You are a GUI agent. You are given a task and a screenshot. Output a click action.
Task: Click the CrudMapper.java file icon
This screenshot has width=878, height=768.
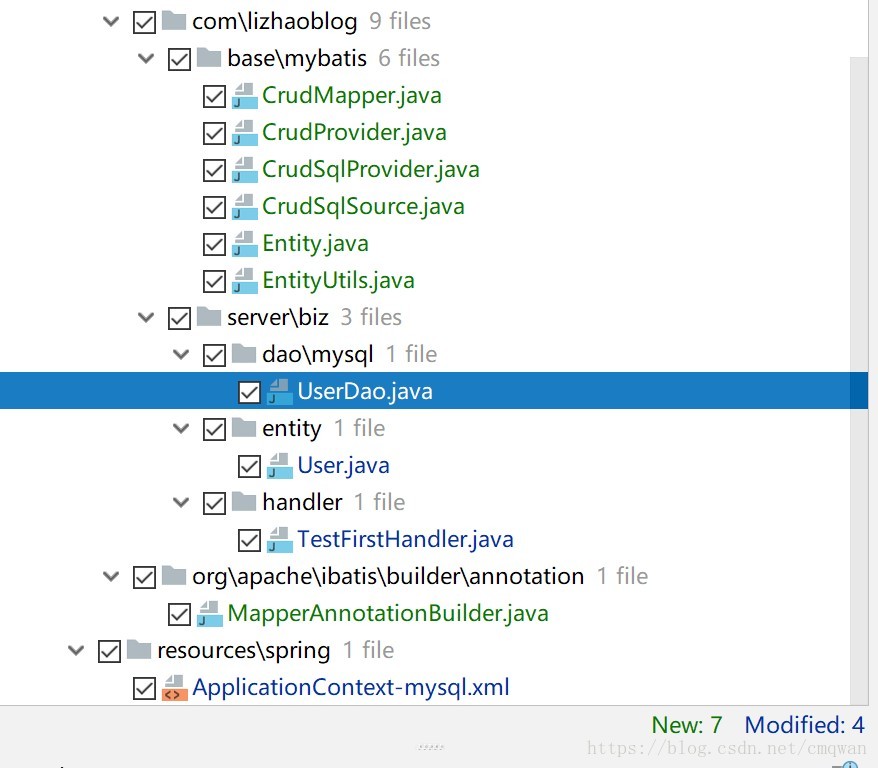tap(244, 97)
